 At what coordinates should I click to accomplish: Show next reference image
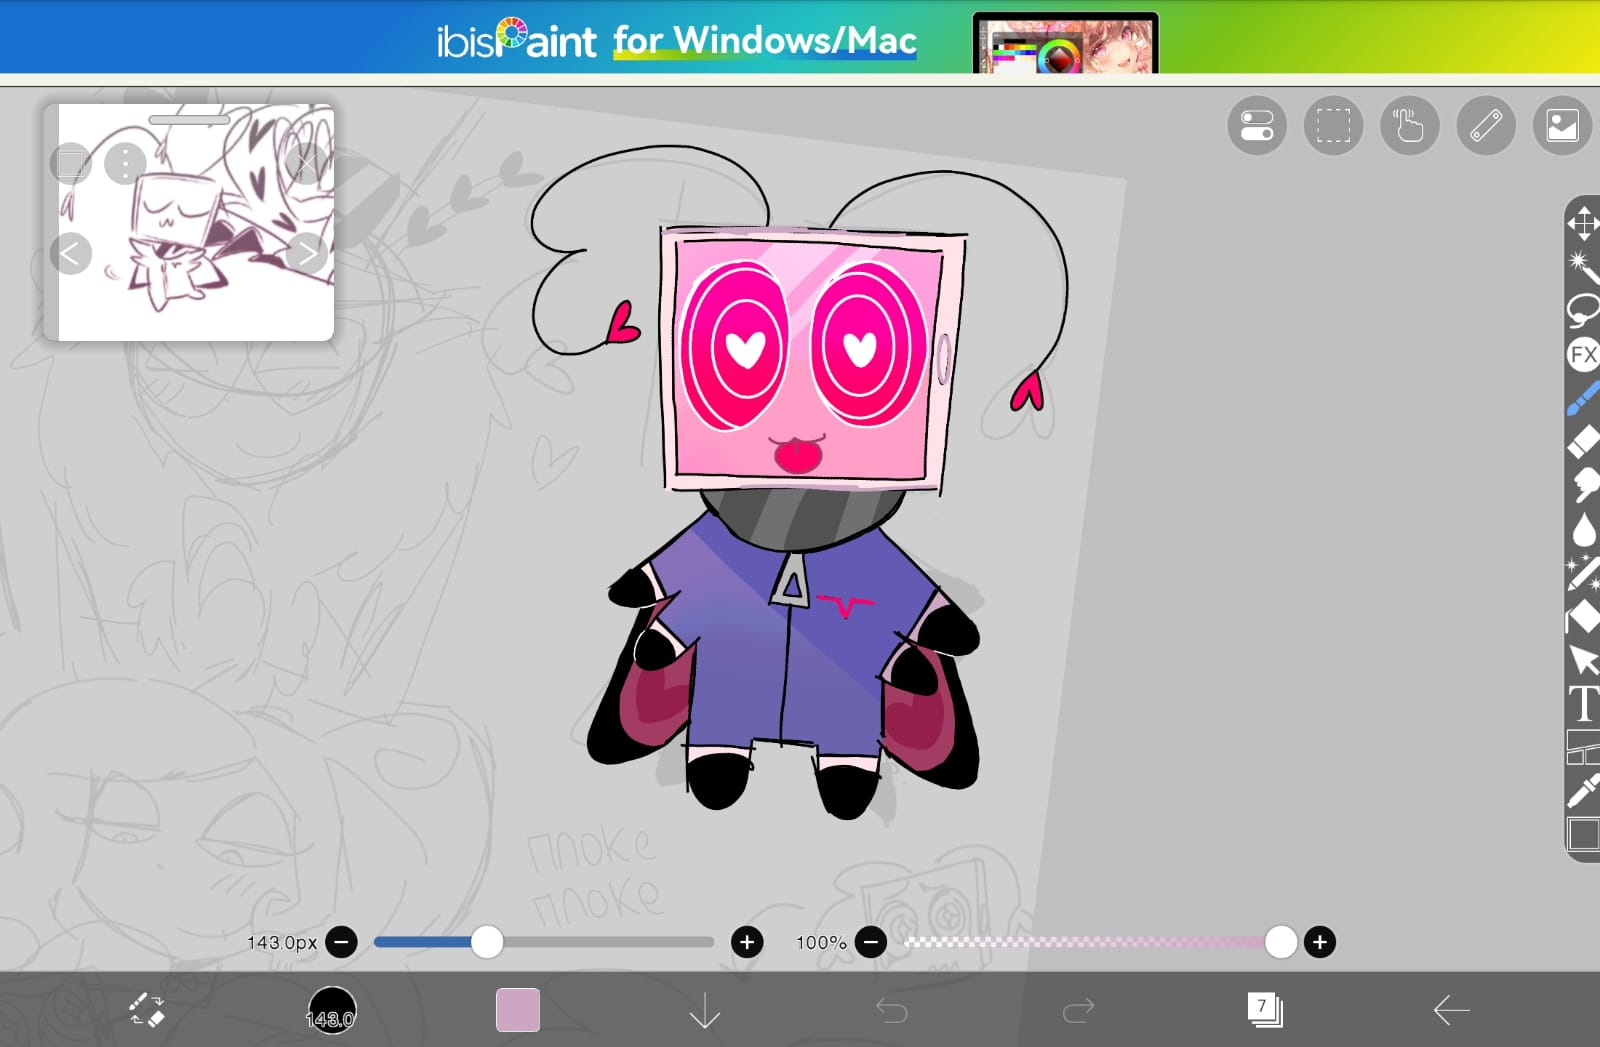pyautogui.click(x=307, y=254)
